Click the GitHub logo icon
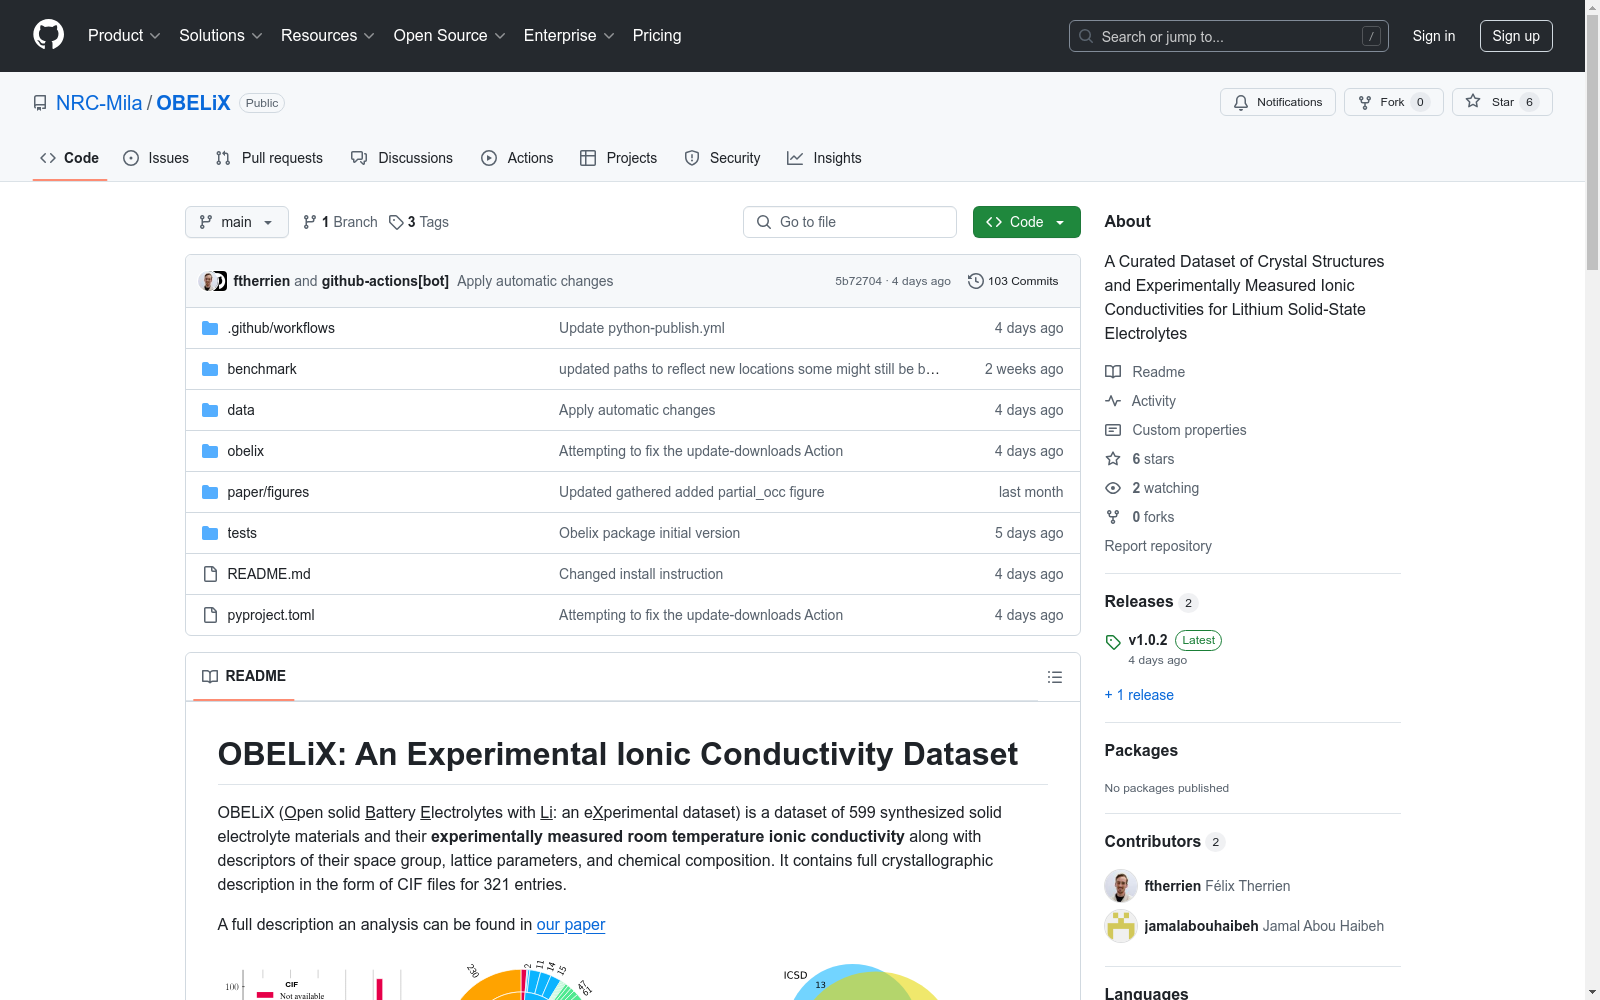Screen dimensions: 1600x1000 [48, 35]
